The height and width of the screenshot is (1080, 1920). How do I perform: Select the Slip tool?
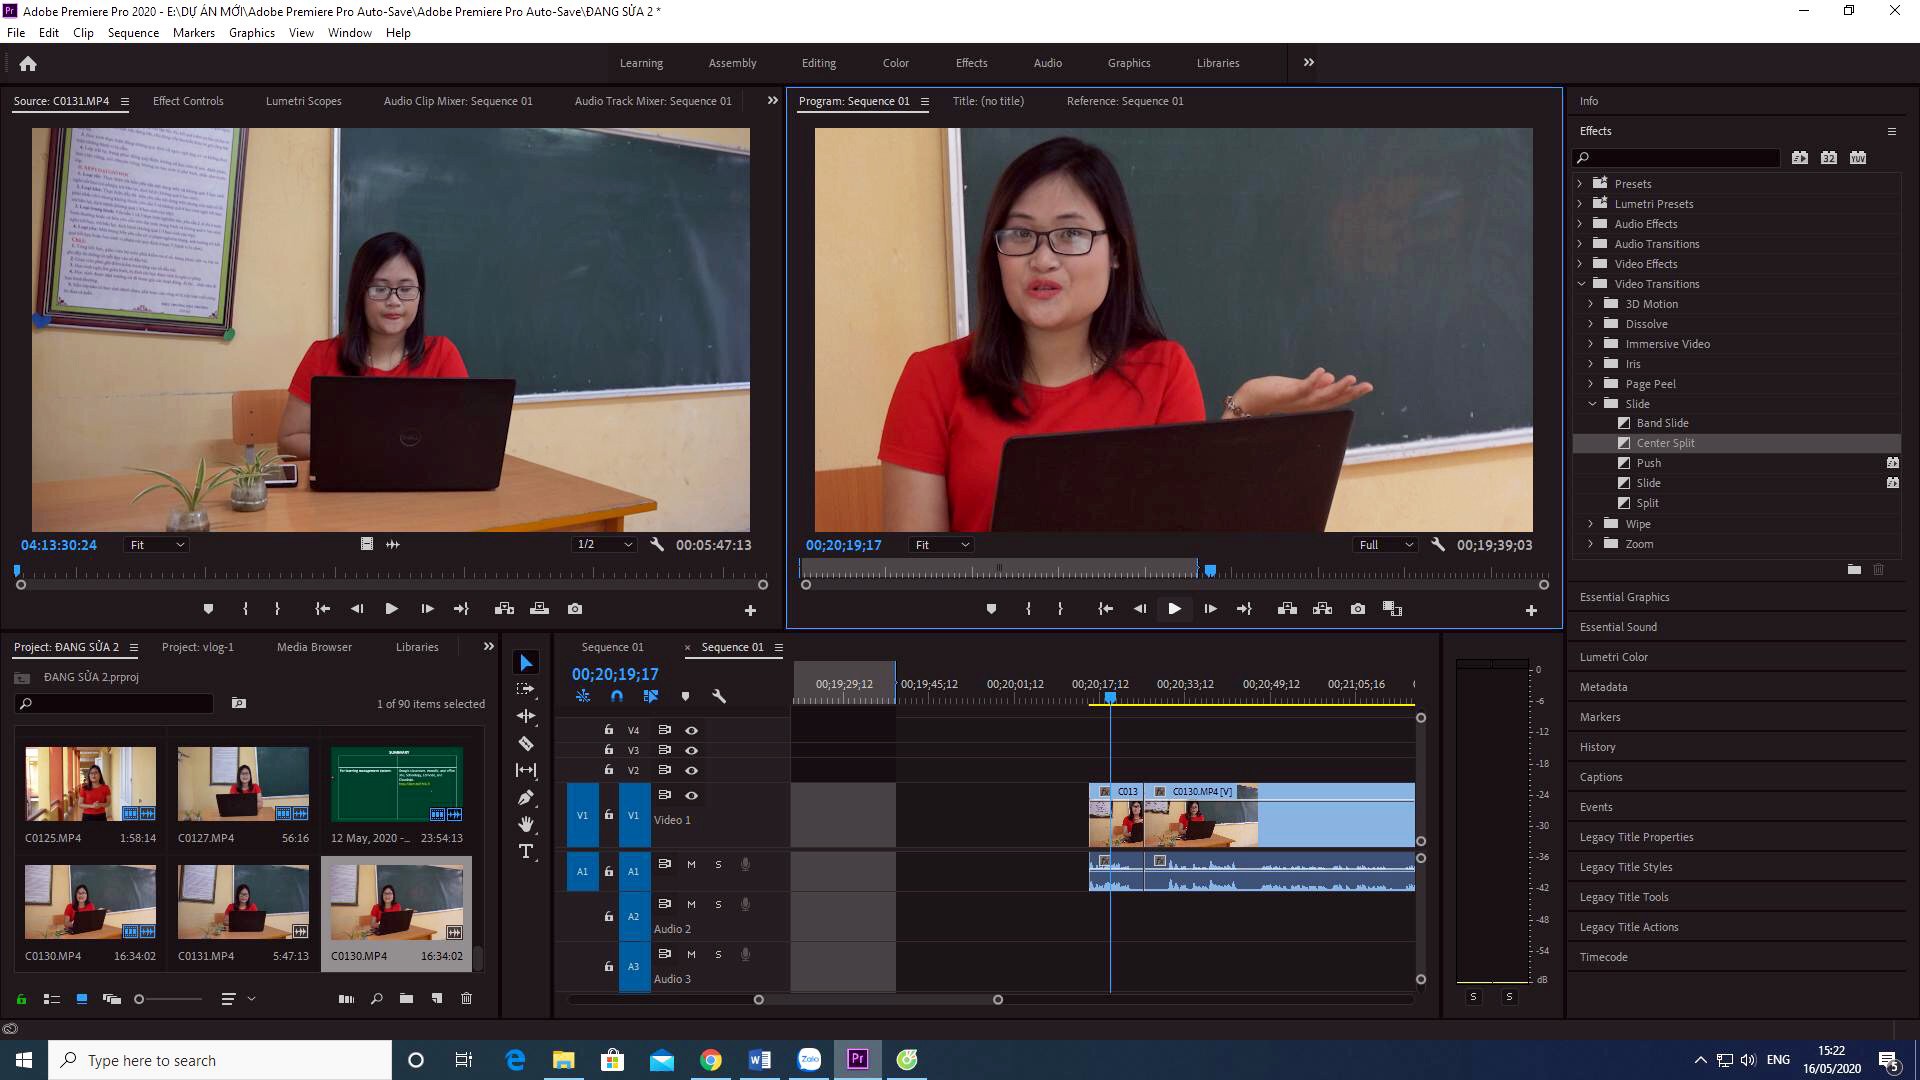click(x=526, y=770)
